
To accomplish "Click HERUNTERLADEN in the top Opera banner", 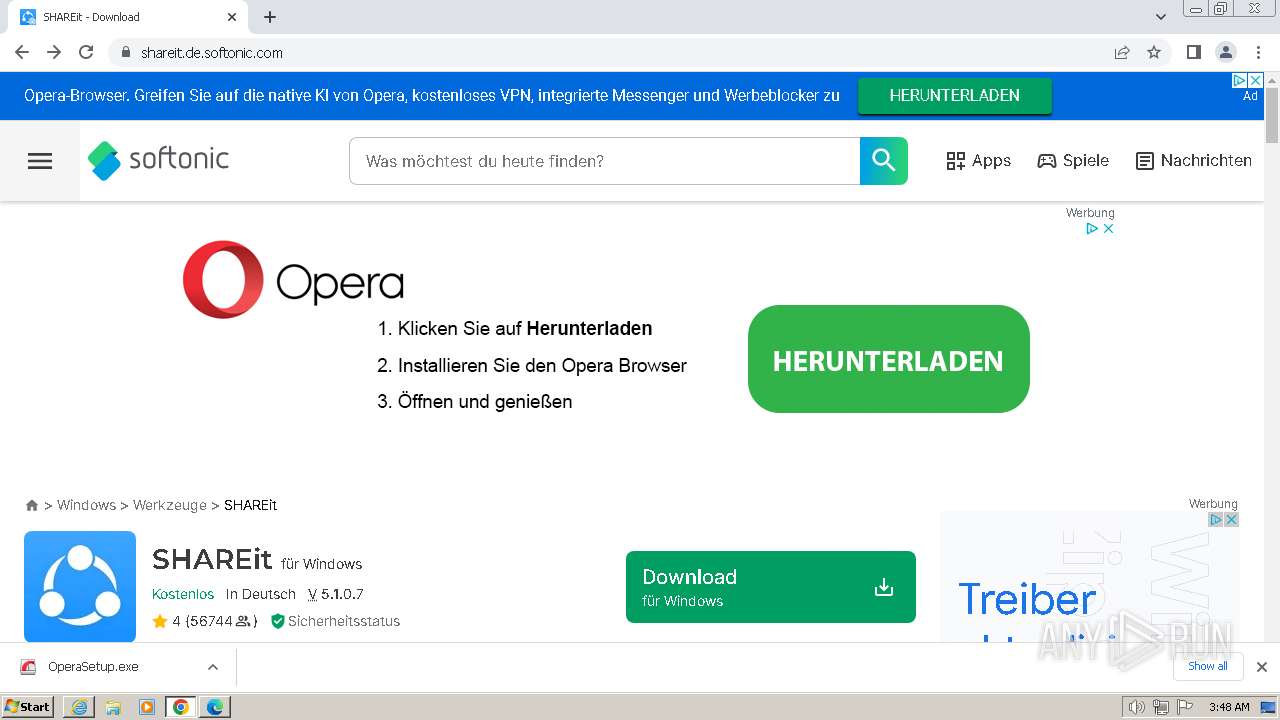I will [x=954, y=96].
